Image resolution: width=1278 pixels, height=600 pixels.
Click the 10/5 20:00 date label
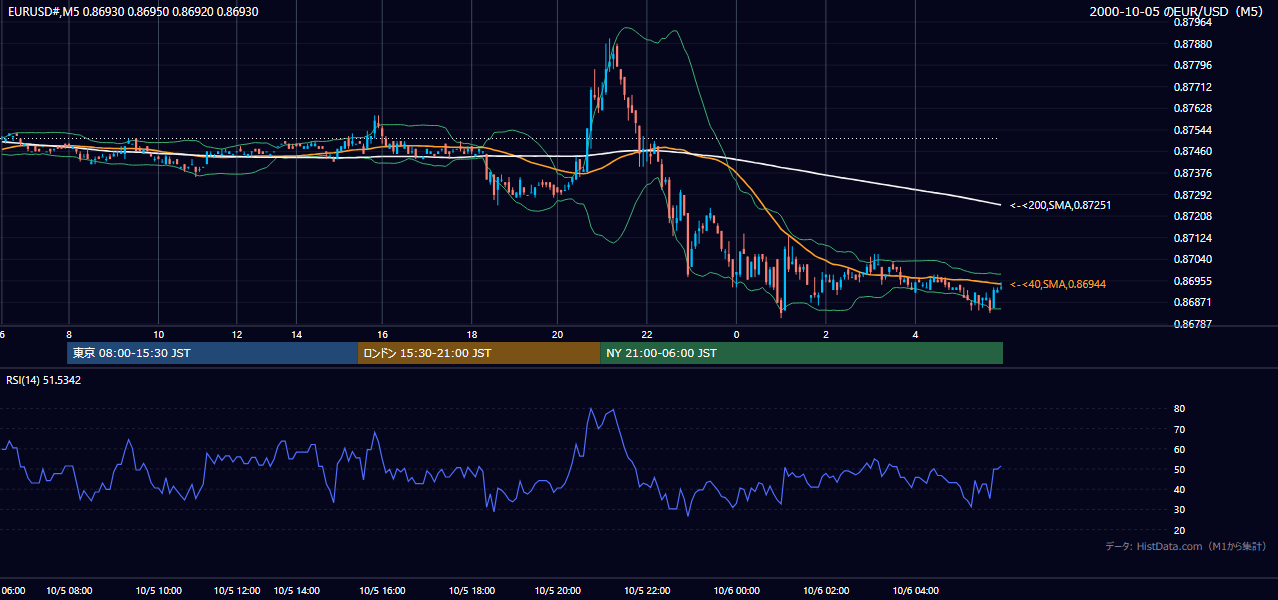558,590
